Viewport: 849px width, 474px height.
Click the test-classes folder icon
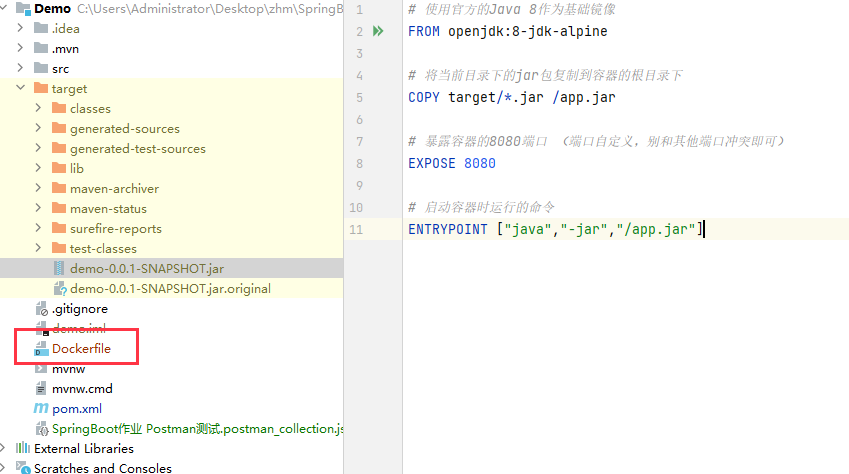click(59, 249)
